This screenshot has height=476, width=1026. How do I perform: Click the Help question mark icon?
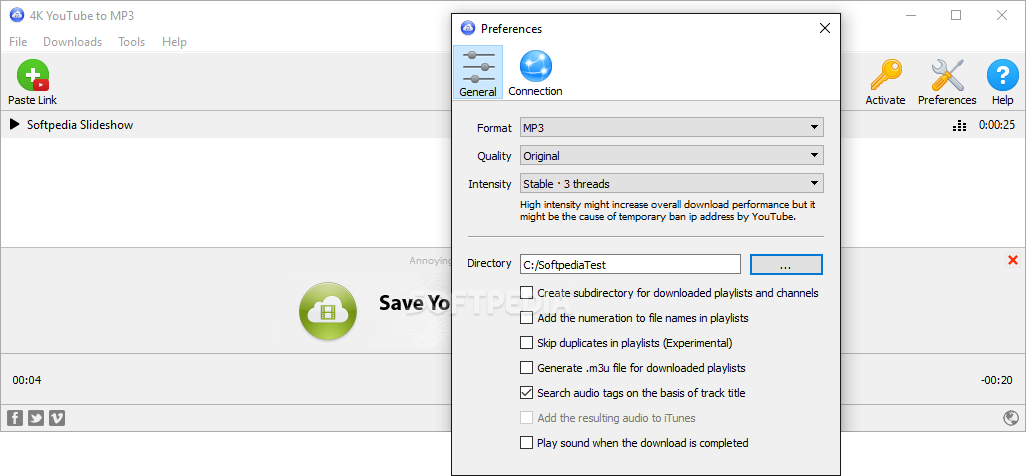click(x=1002, y=75)
